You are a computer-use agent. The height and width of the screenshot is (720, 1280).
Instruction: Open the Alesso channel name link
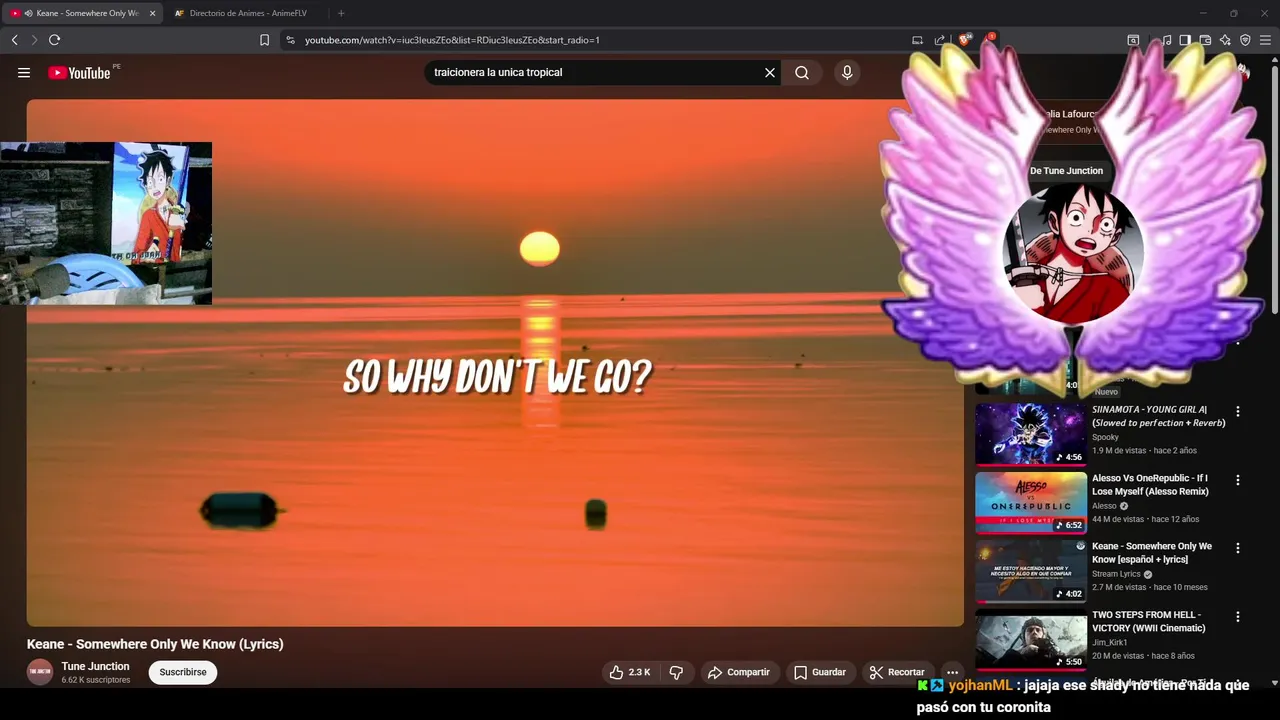tap(1104, 506)
